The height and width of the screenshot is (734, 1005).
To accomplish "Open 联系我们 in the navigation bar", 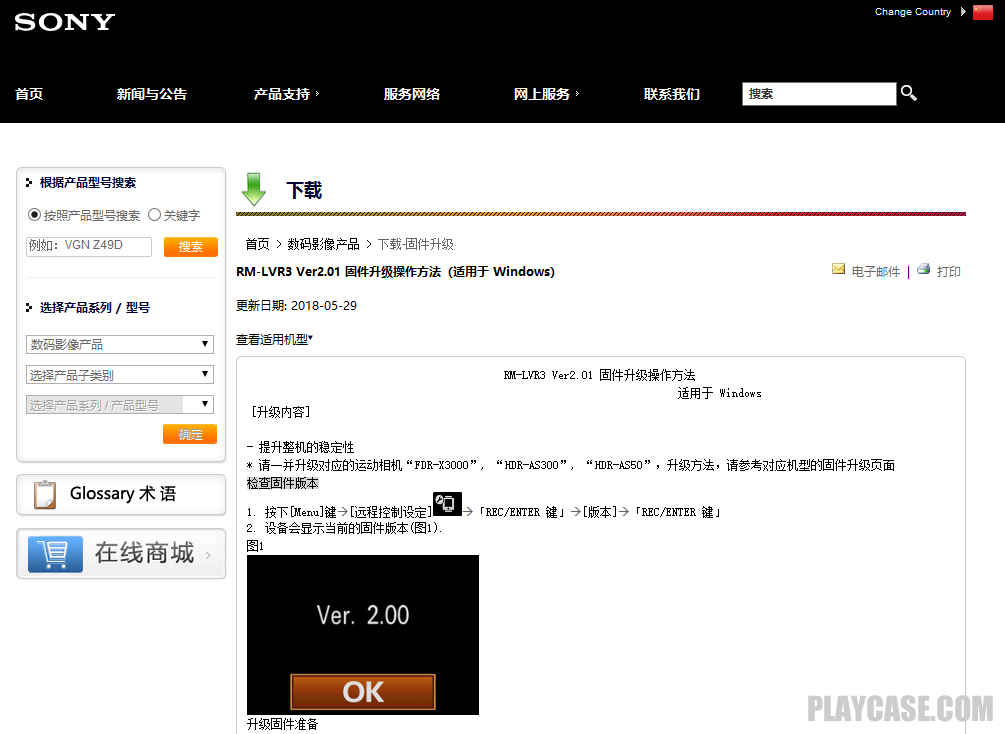I will click(672, 94).
